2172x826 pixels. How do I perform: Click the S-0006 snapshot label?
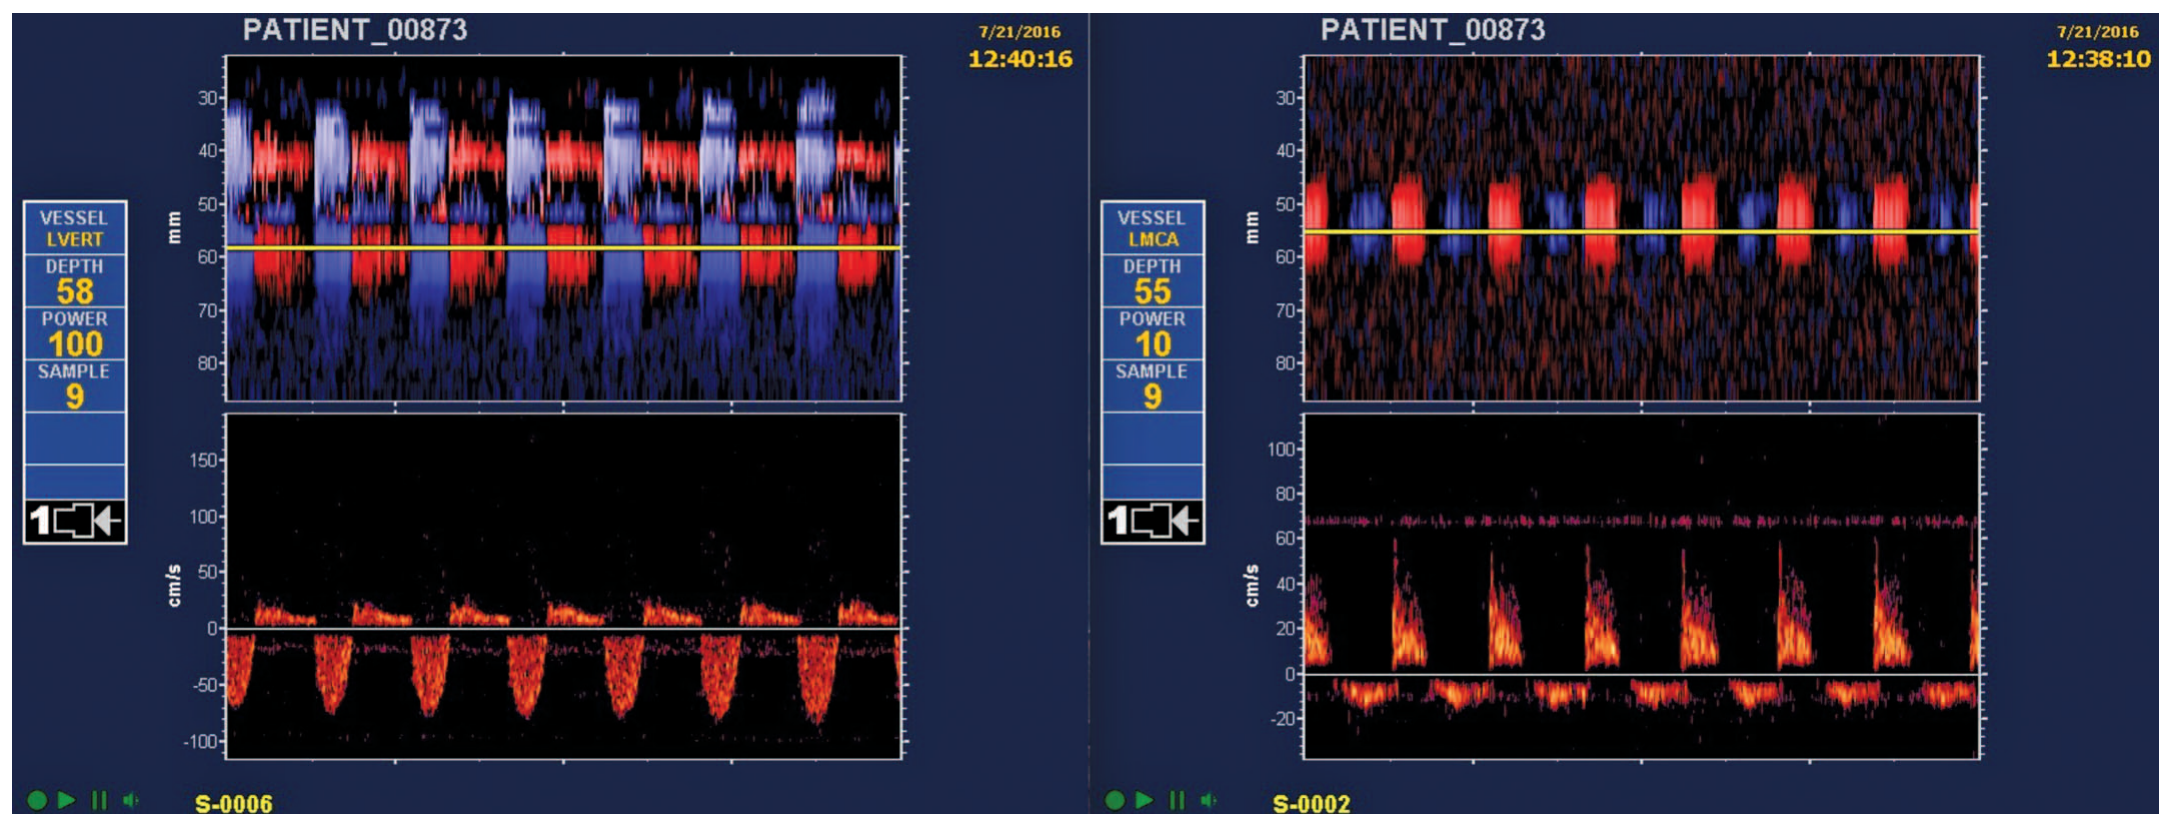point(234,804)
